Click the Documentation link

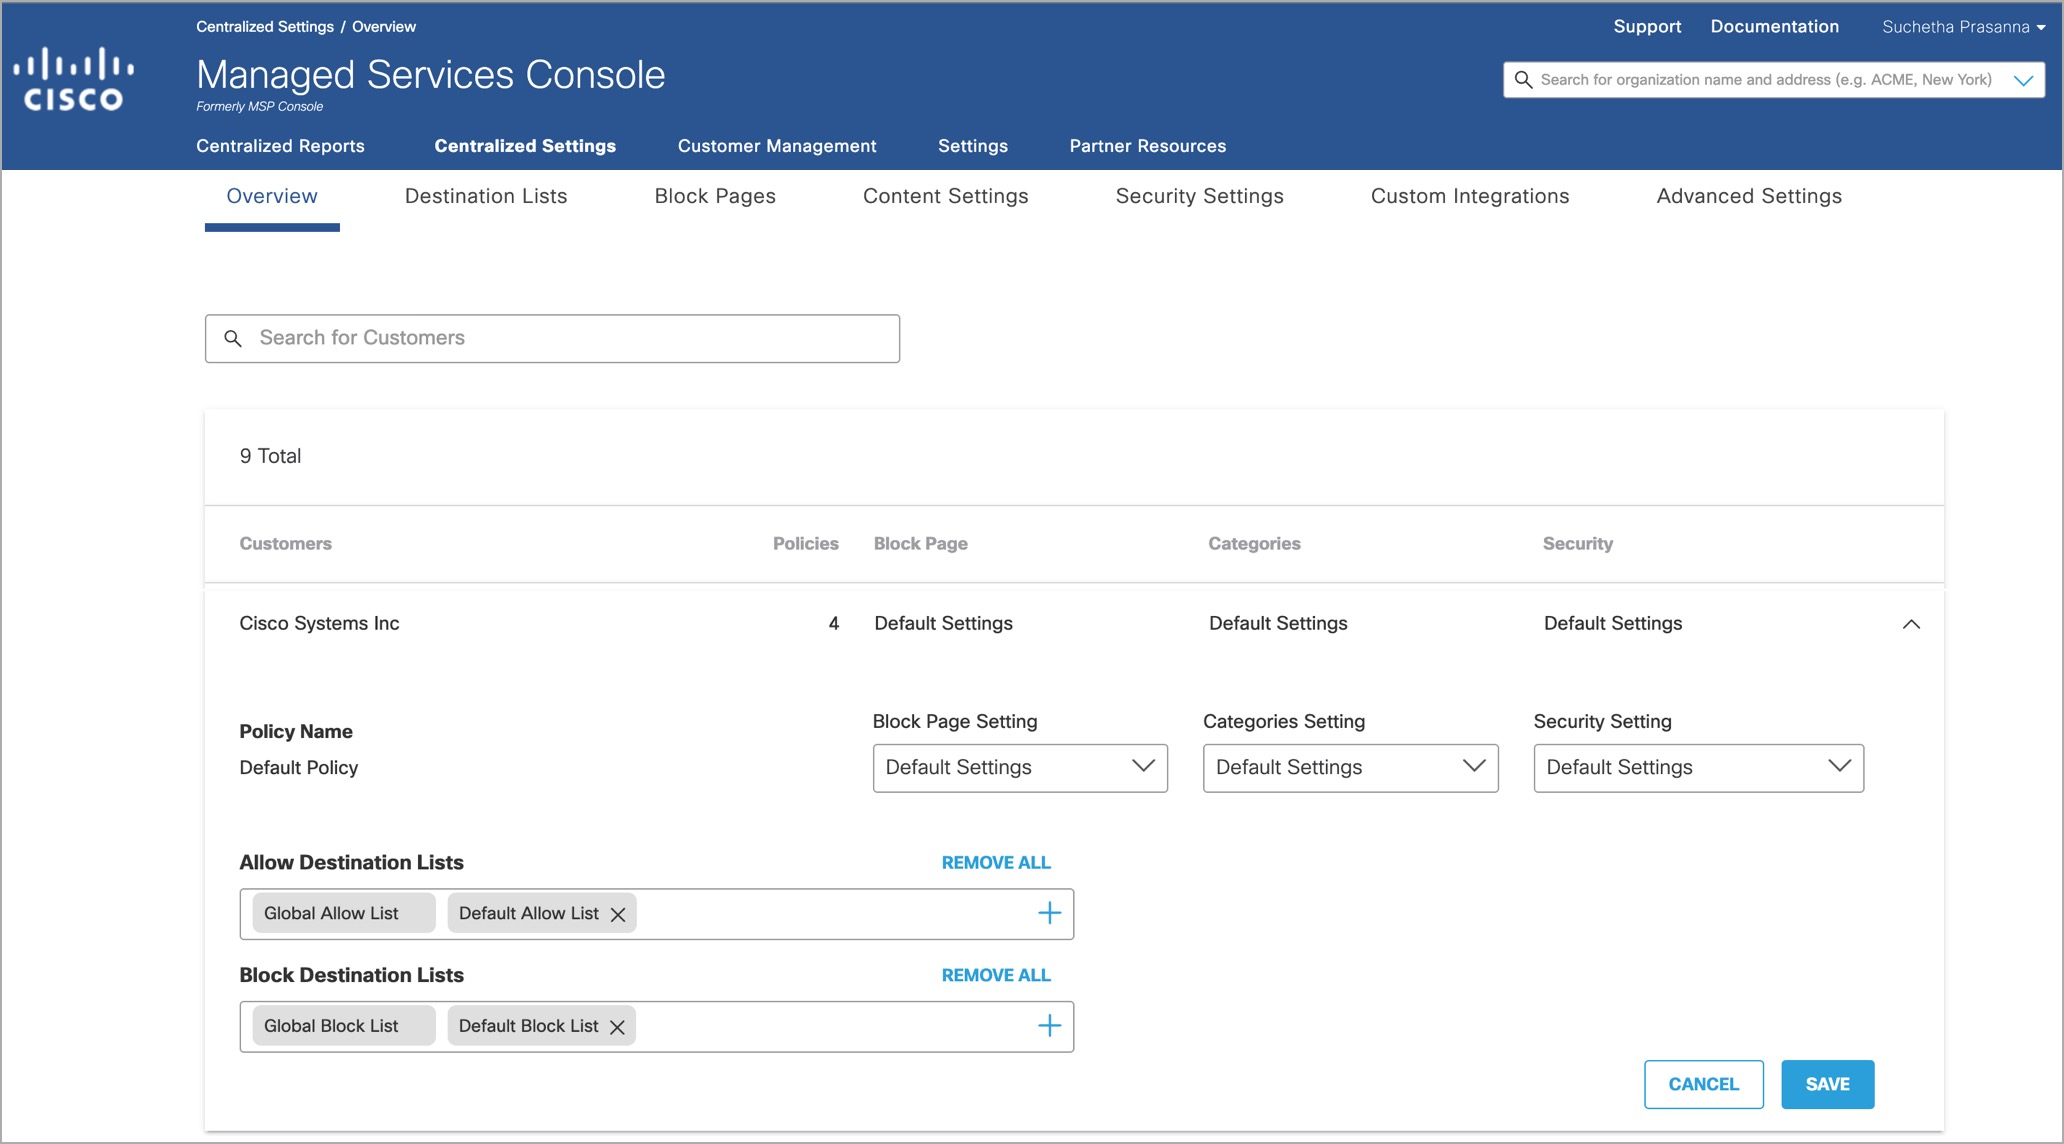tap(1775, 27)
